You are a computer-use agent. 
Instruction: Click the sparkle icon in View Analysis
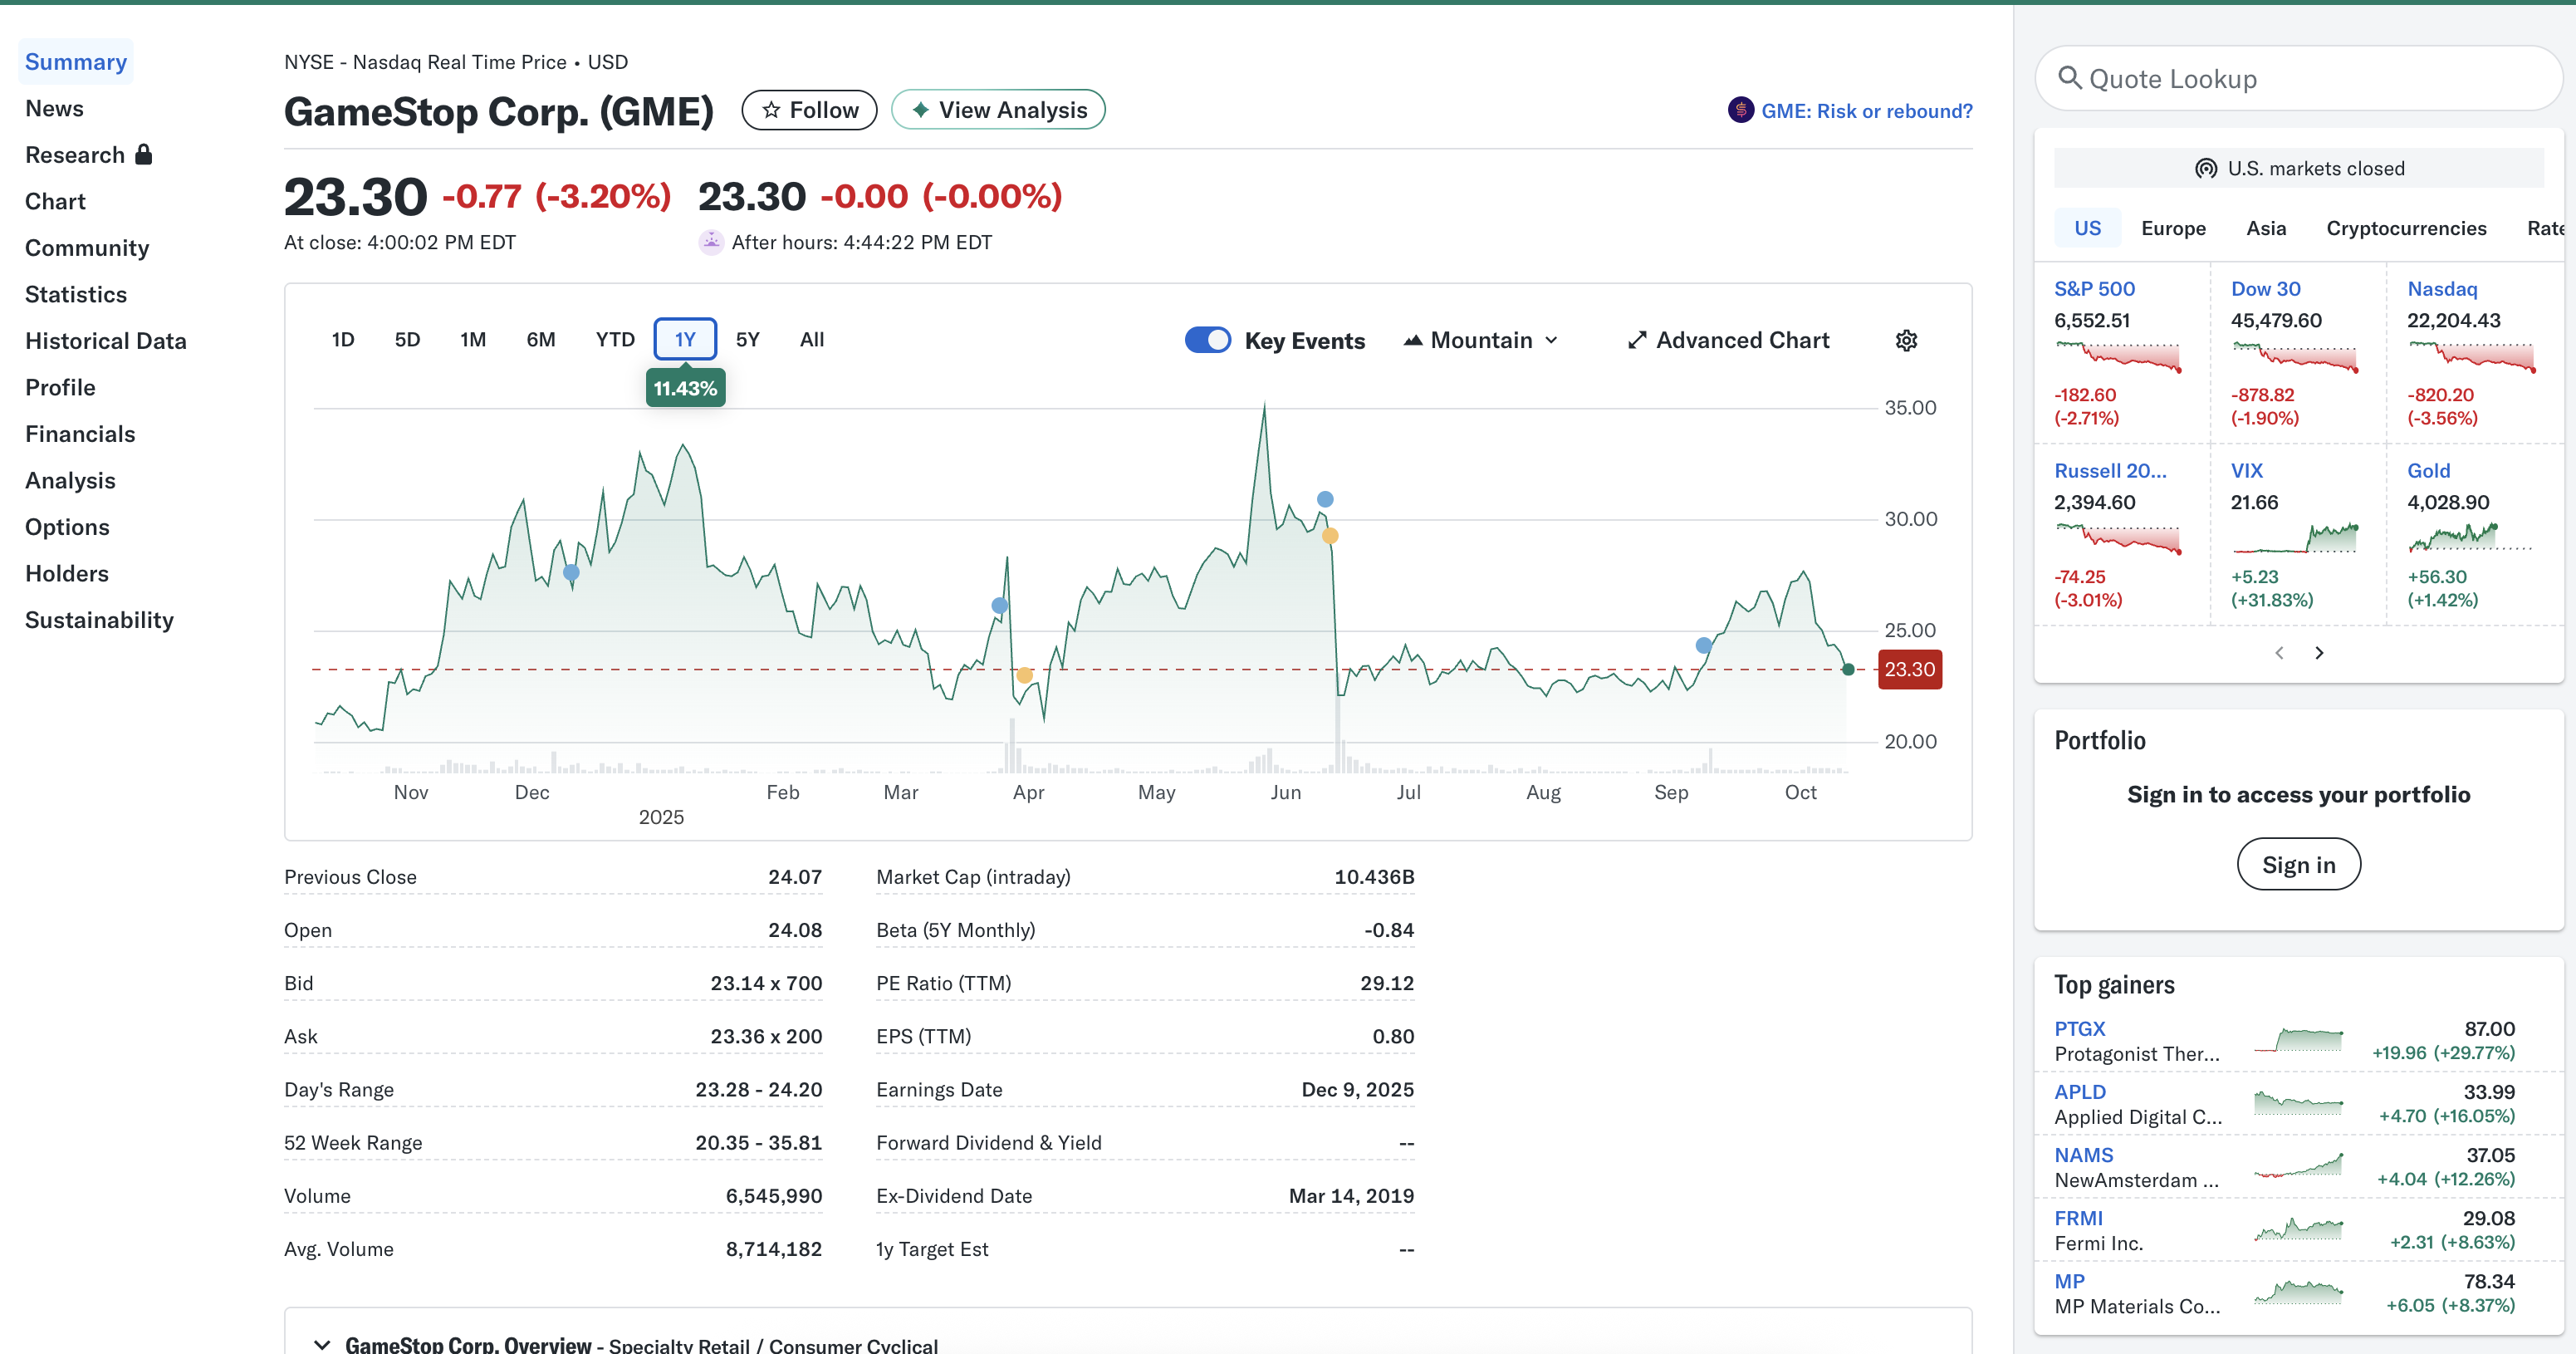coord(920,110)
